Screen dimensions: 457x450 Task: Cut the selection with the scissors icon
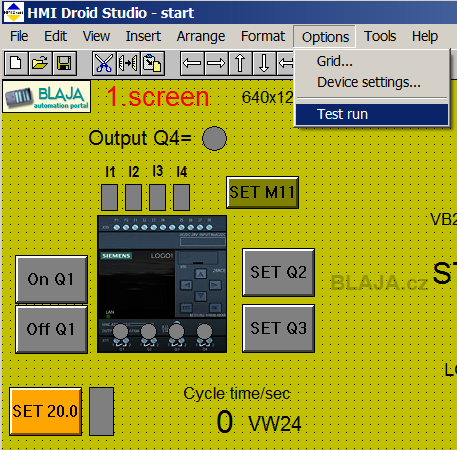click(x=104, y=63)
